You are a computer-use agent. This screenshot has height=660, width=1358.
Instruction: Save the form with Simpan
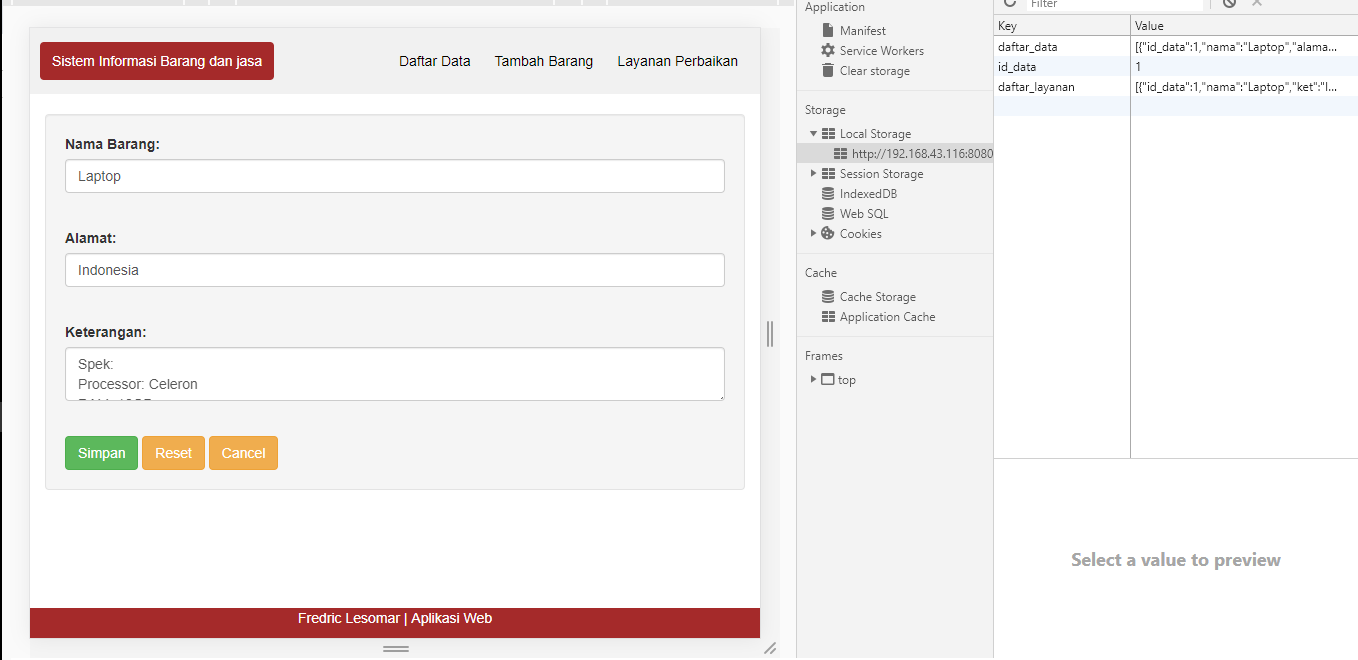tap(101, 453)
